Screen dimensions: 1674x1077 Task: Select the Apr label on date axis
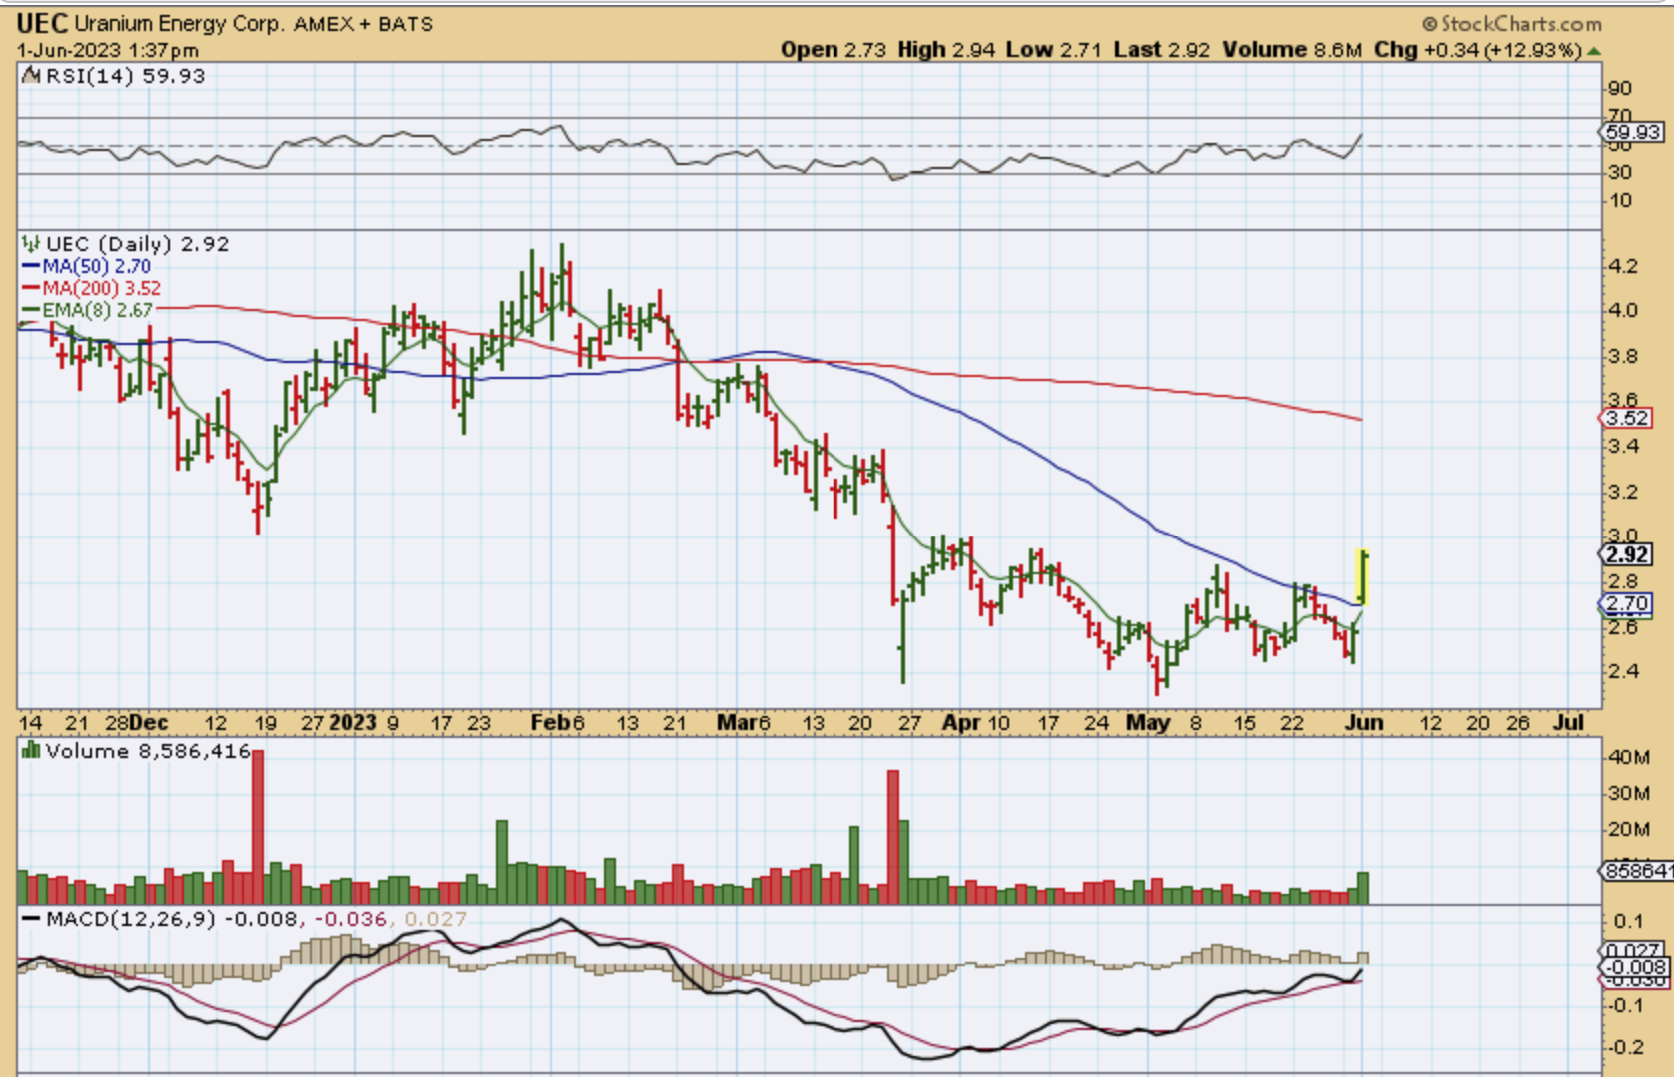(x=961, y=722)
